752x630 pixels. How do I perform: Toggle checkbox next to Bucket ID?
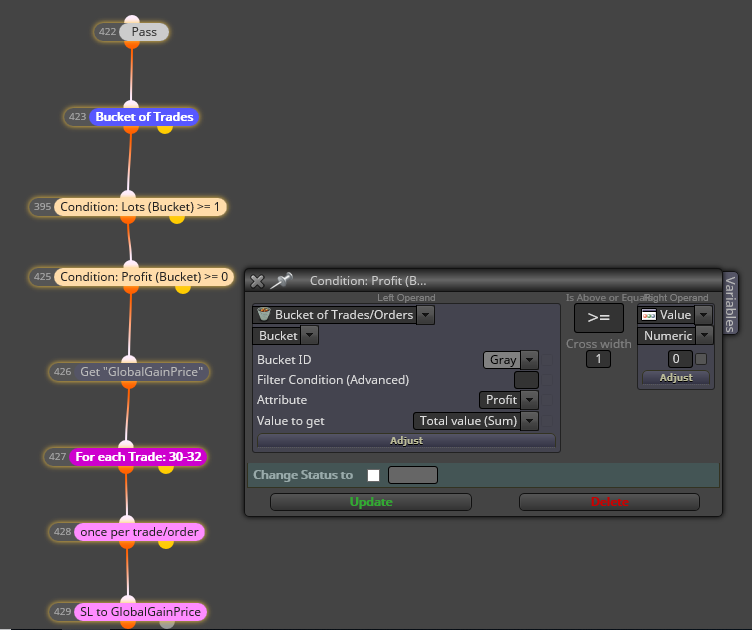pyautogui.click(x=547, y=360)
